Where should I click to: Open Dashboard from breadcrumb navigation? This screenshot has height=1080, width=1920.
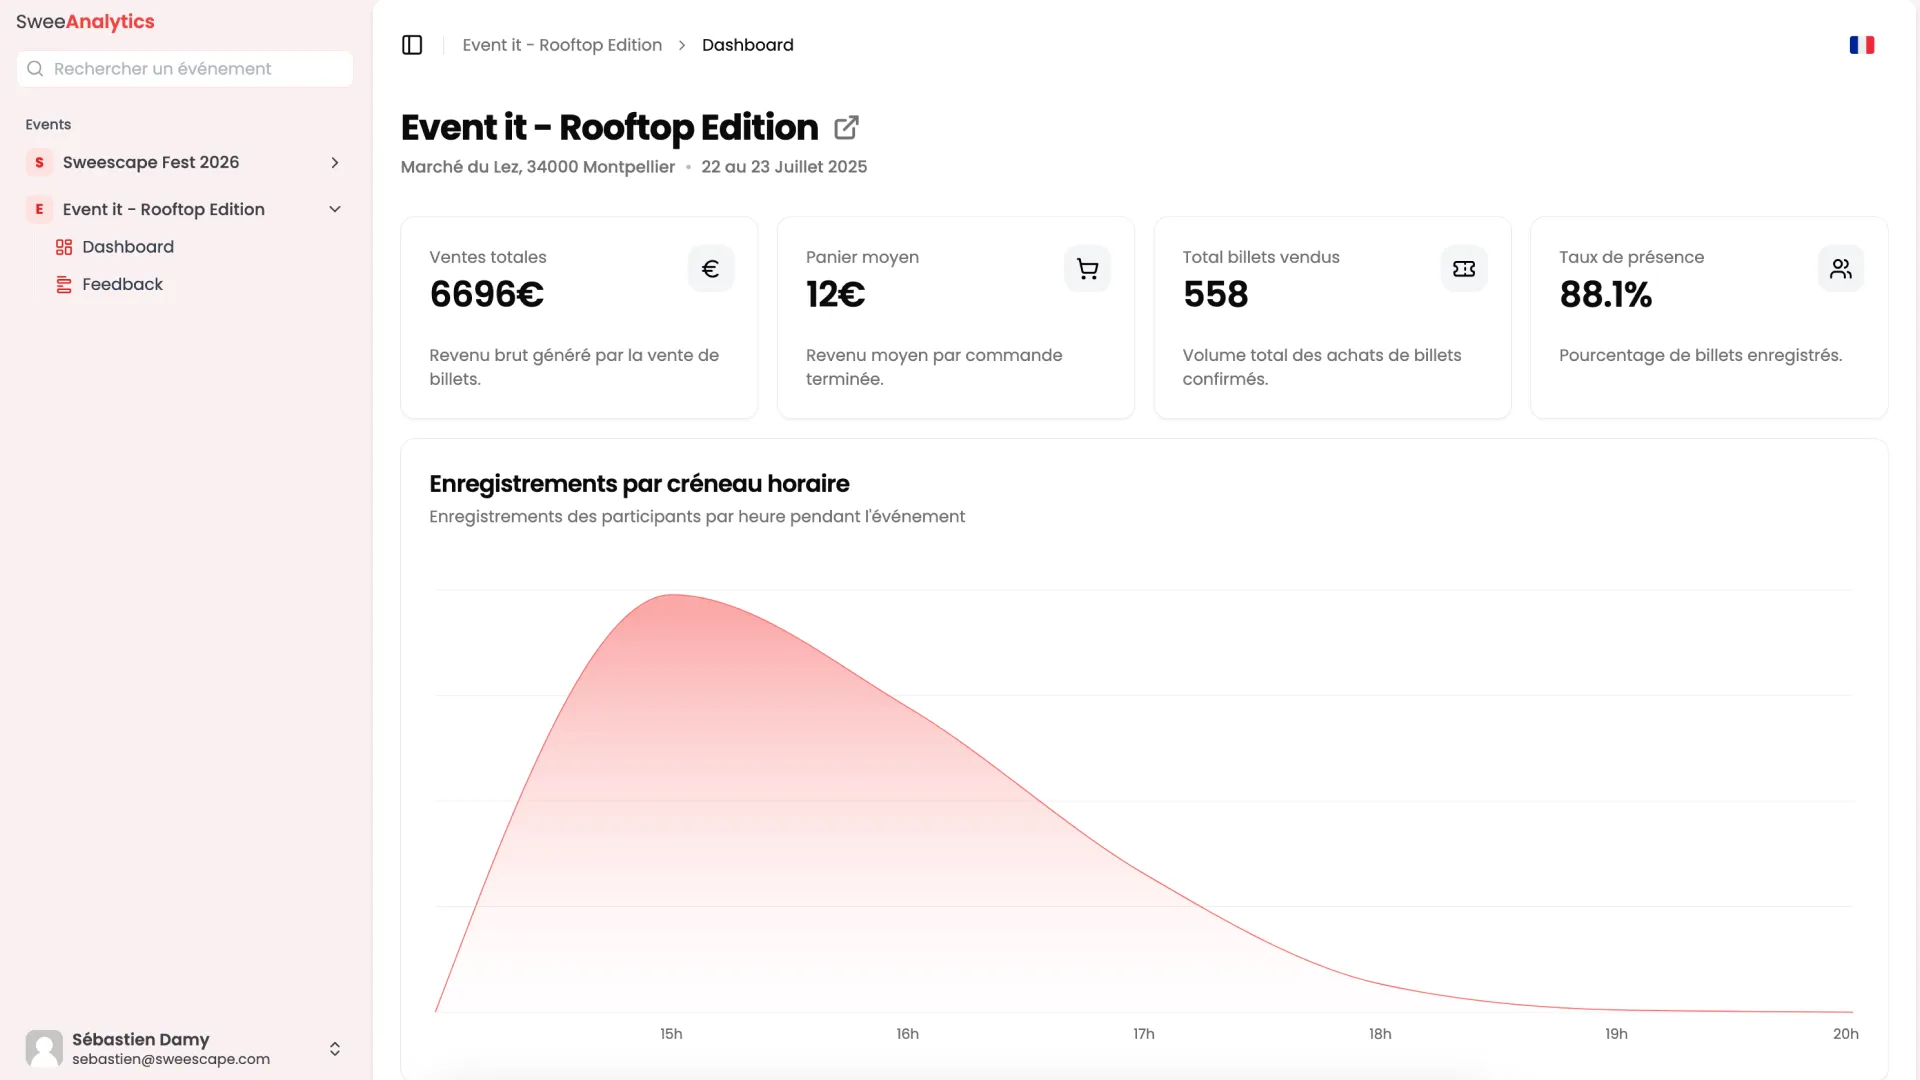[748, 45]
